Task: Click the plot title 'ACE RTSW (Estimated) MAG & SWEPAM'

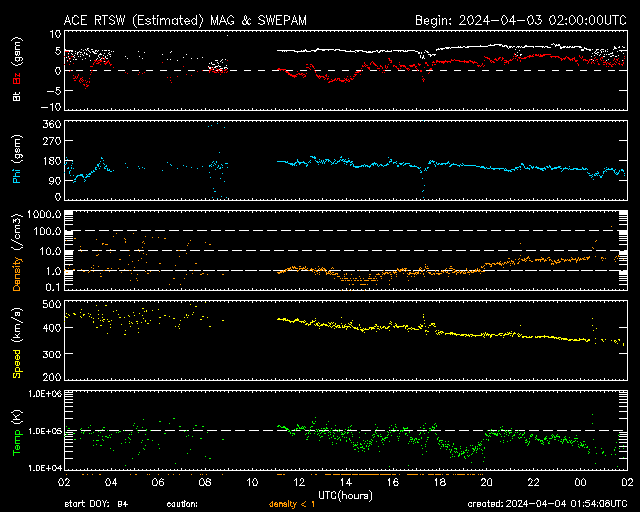Action: 185,20
